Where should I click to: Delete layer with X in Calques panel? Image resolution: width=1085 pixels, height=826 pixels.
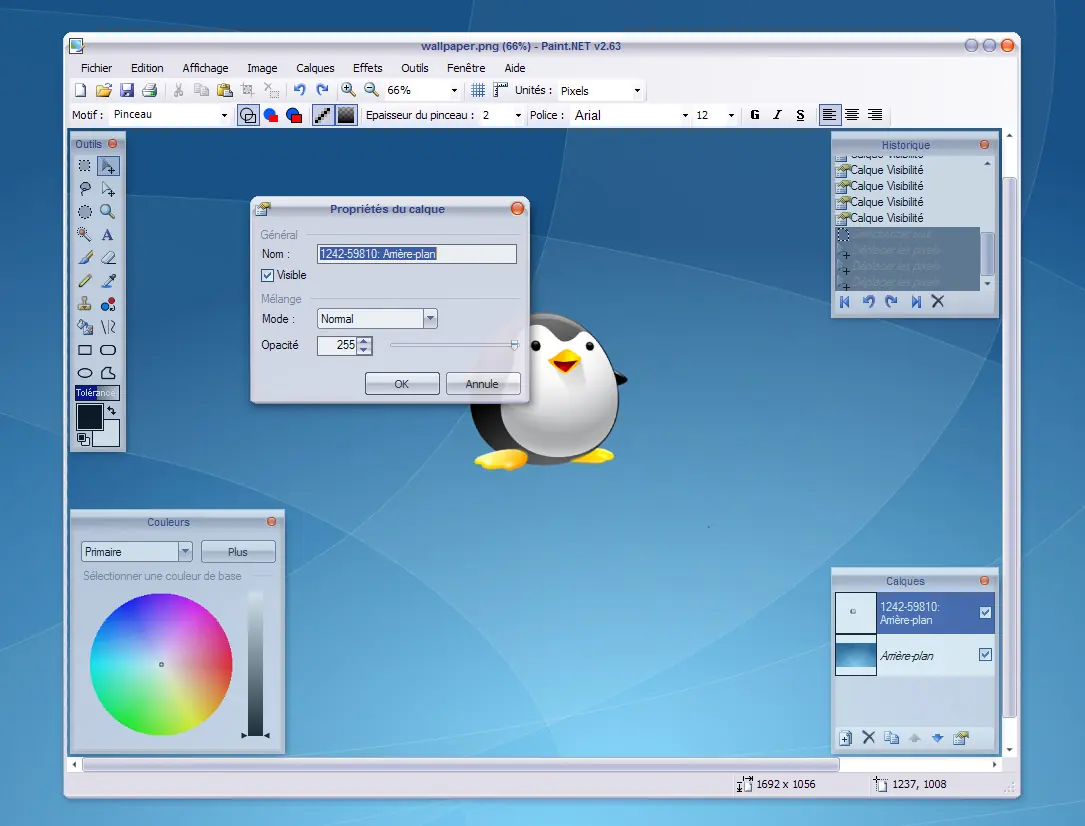click(868, 737)
